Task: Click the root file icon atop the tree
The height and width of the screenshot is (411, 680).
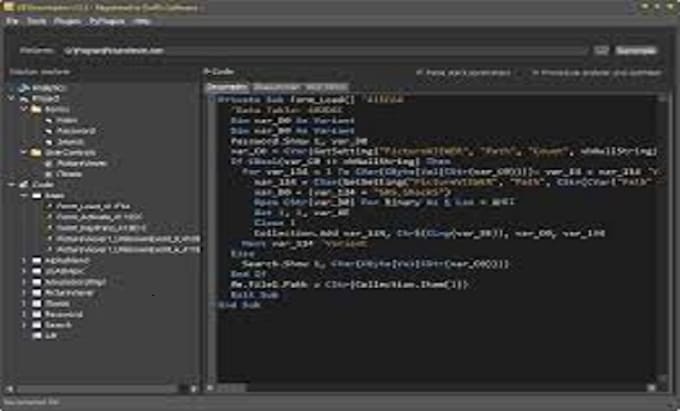Action: pyautogui.click(x=23, y=88)
